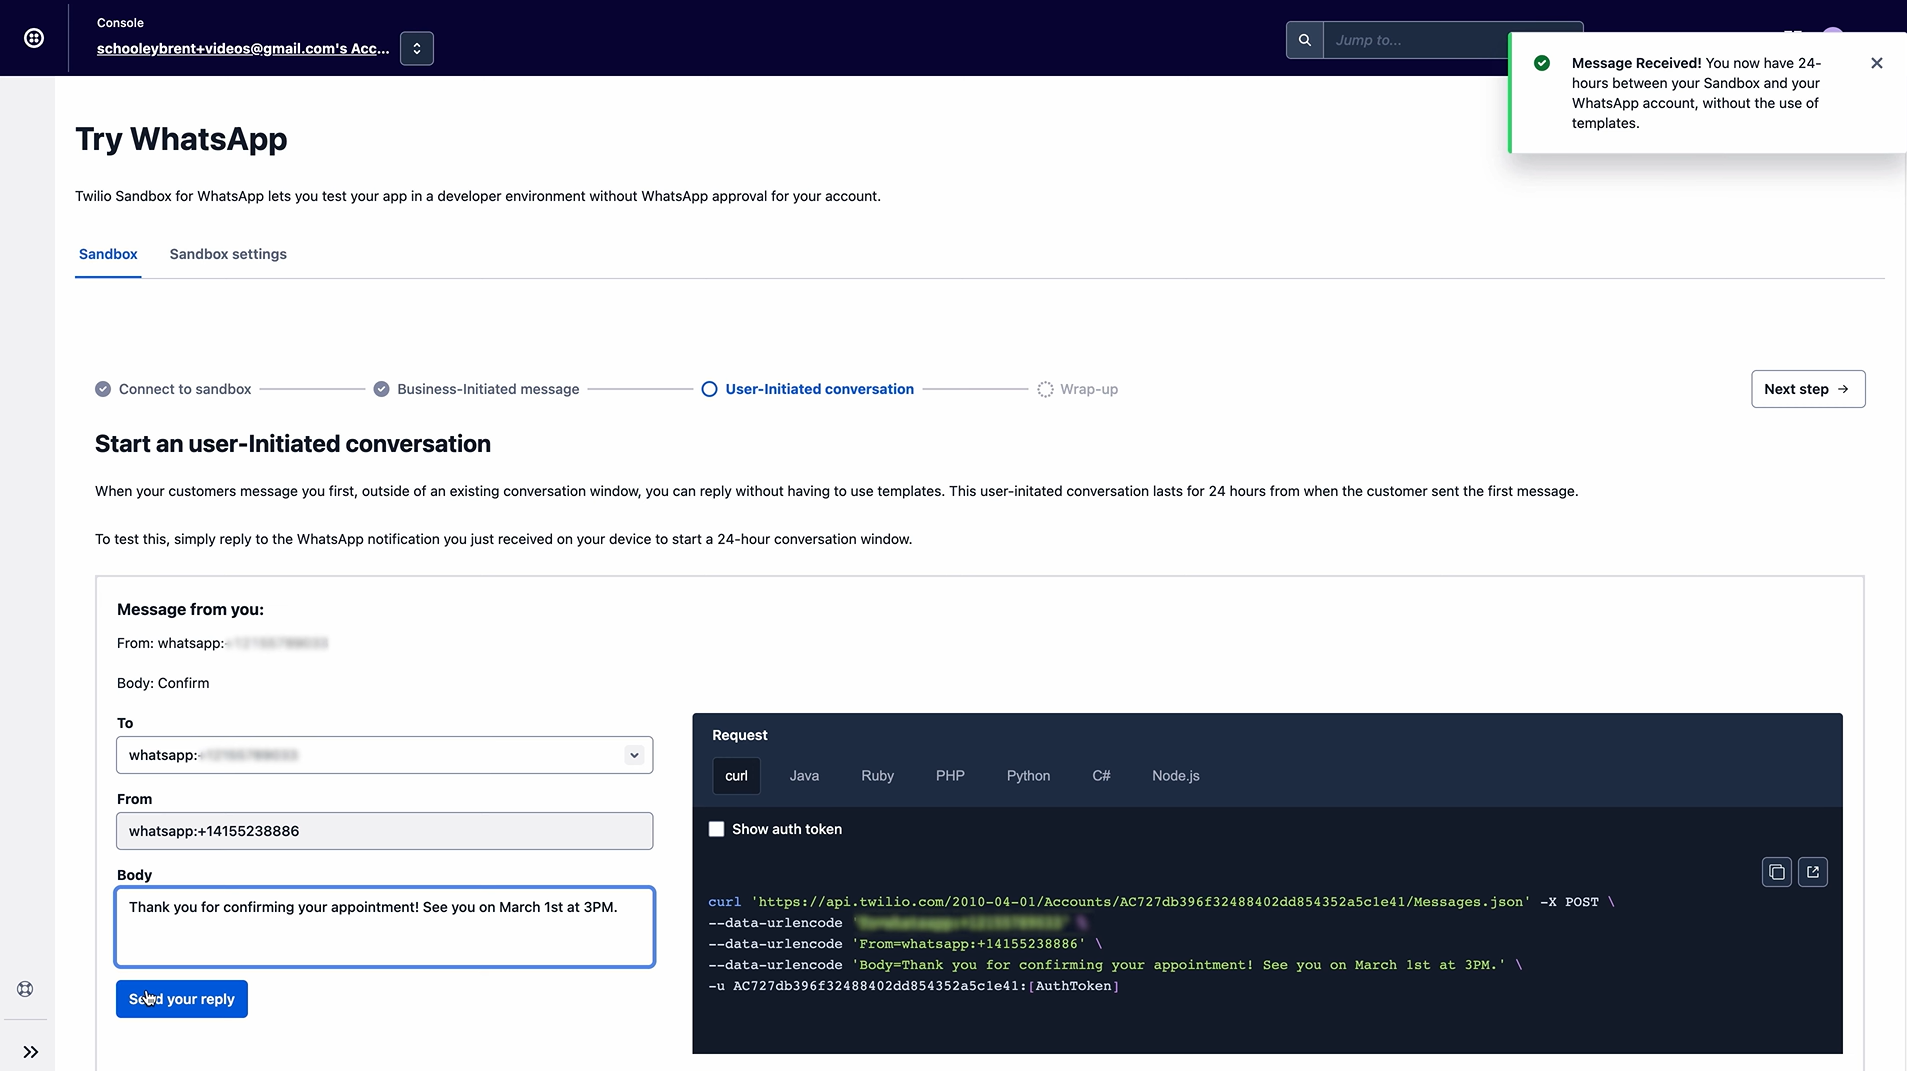Switch code sample to C#

1101,776
